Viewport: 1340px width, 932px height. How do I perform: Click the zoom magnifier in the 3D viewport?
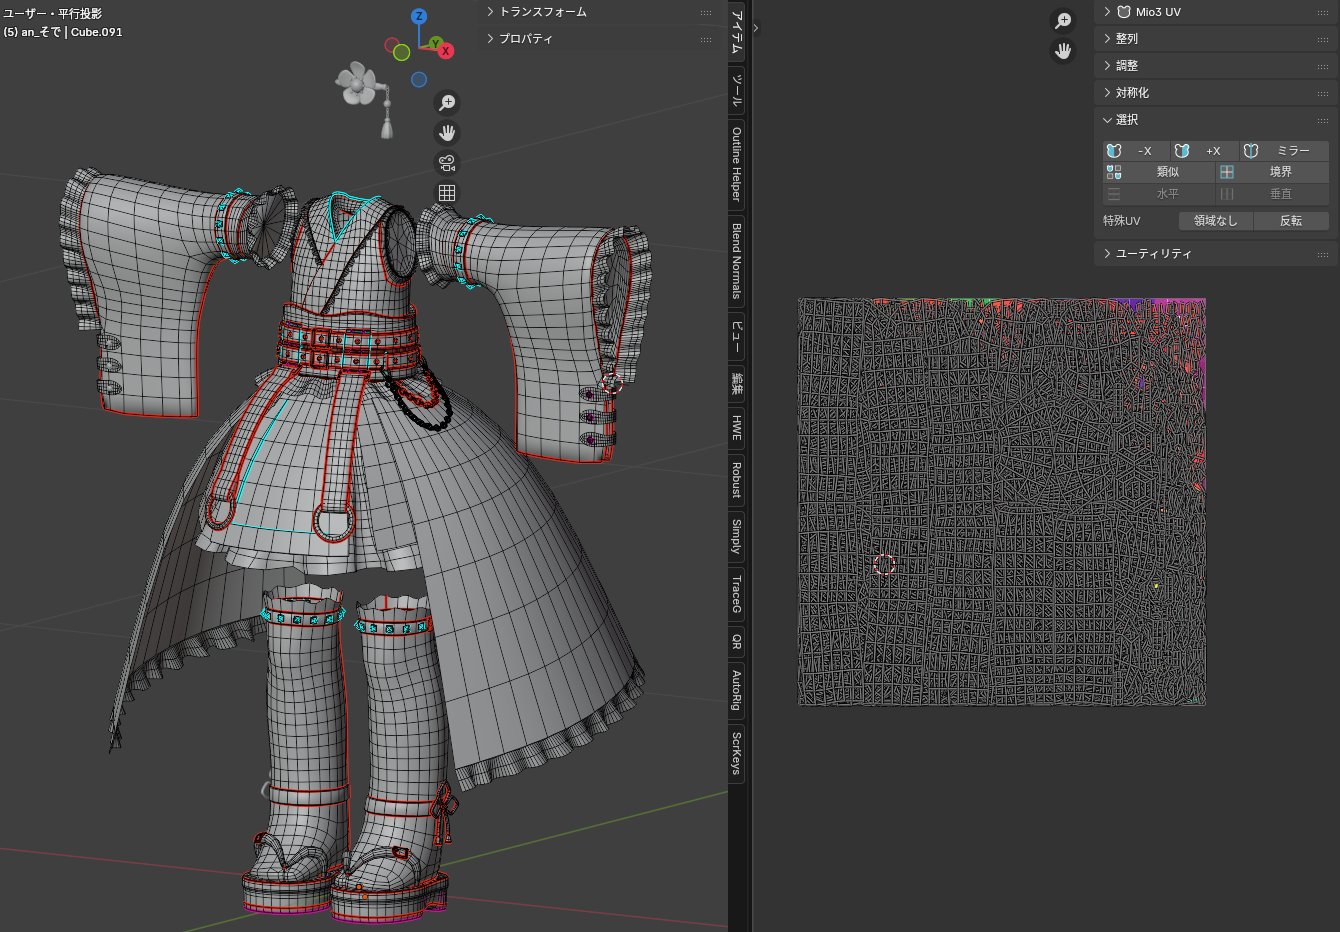coord(447,103)
